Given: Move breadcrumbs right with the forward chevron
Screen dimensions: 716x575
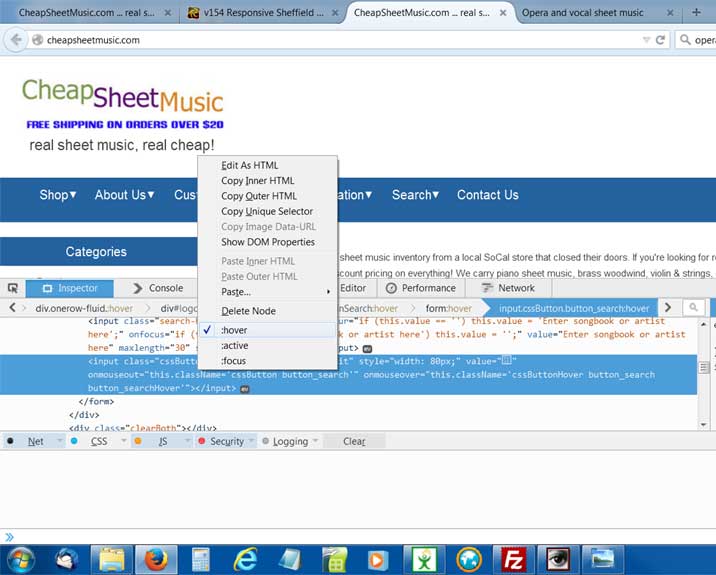Looking at the screenshot, I should [x=668, y=308].
